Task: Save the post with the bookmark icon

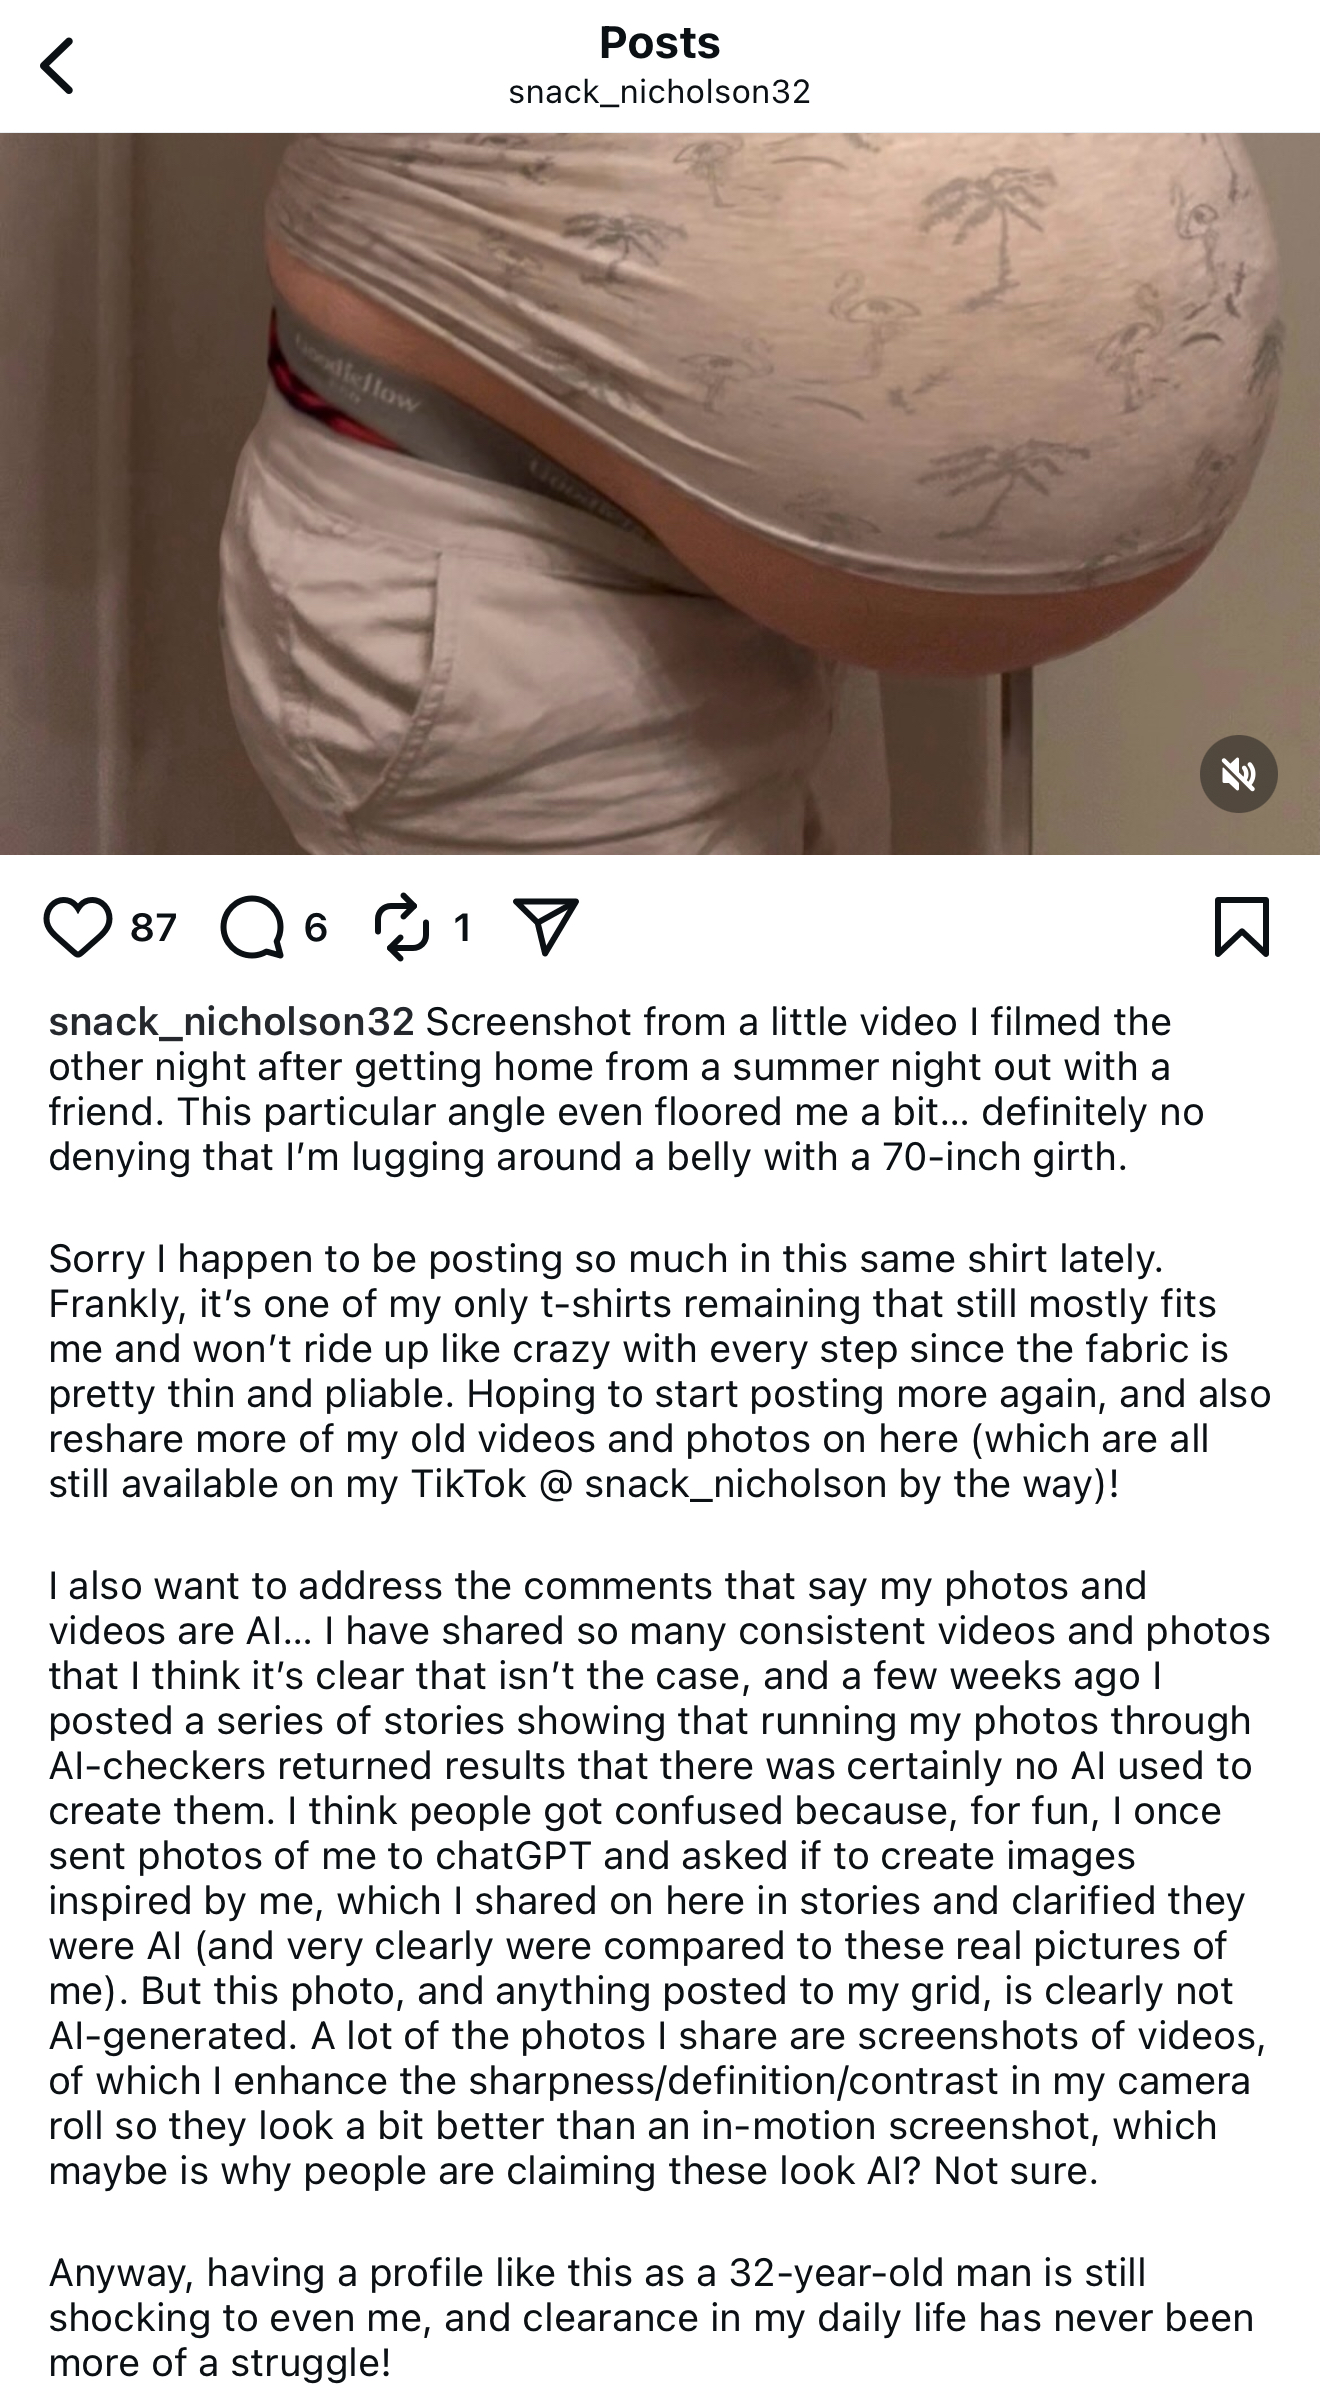Action: 1241,927
